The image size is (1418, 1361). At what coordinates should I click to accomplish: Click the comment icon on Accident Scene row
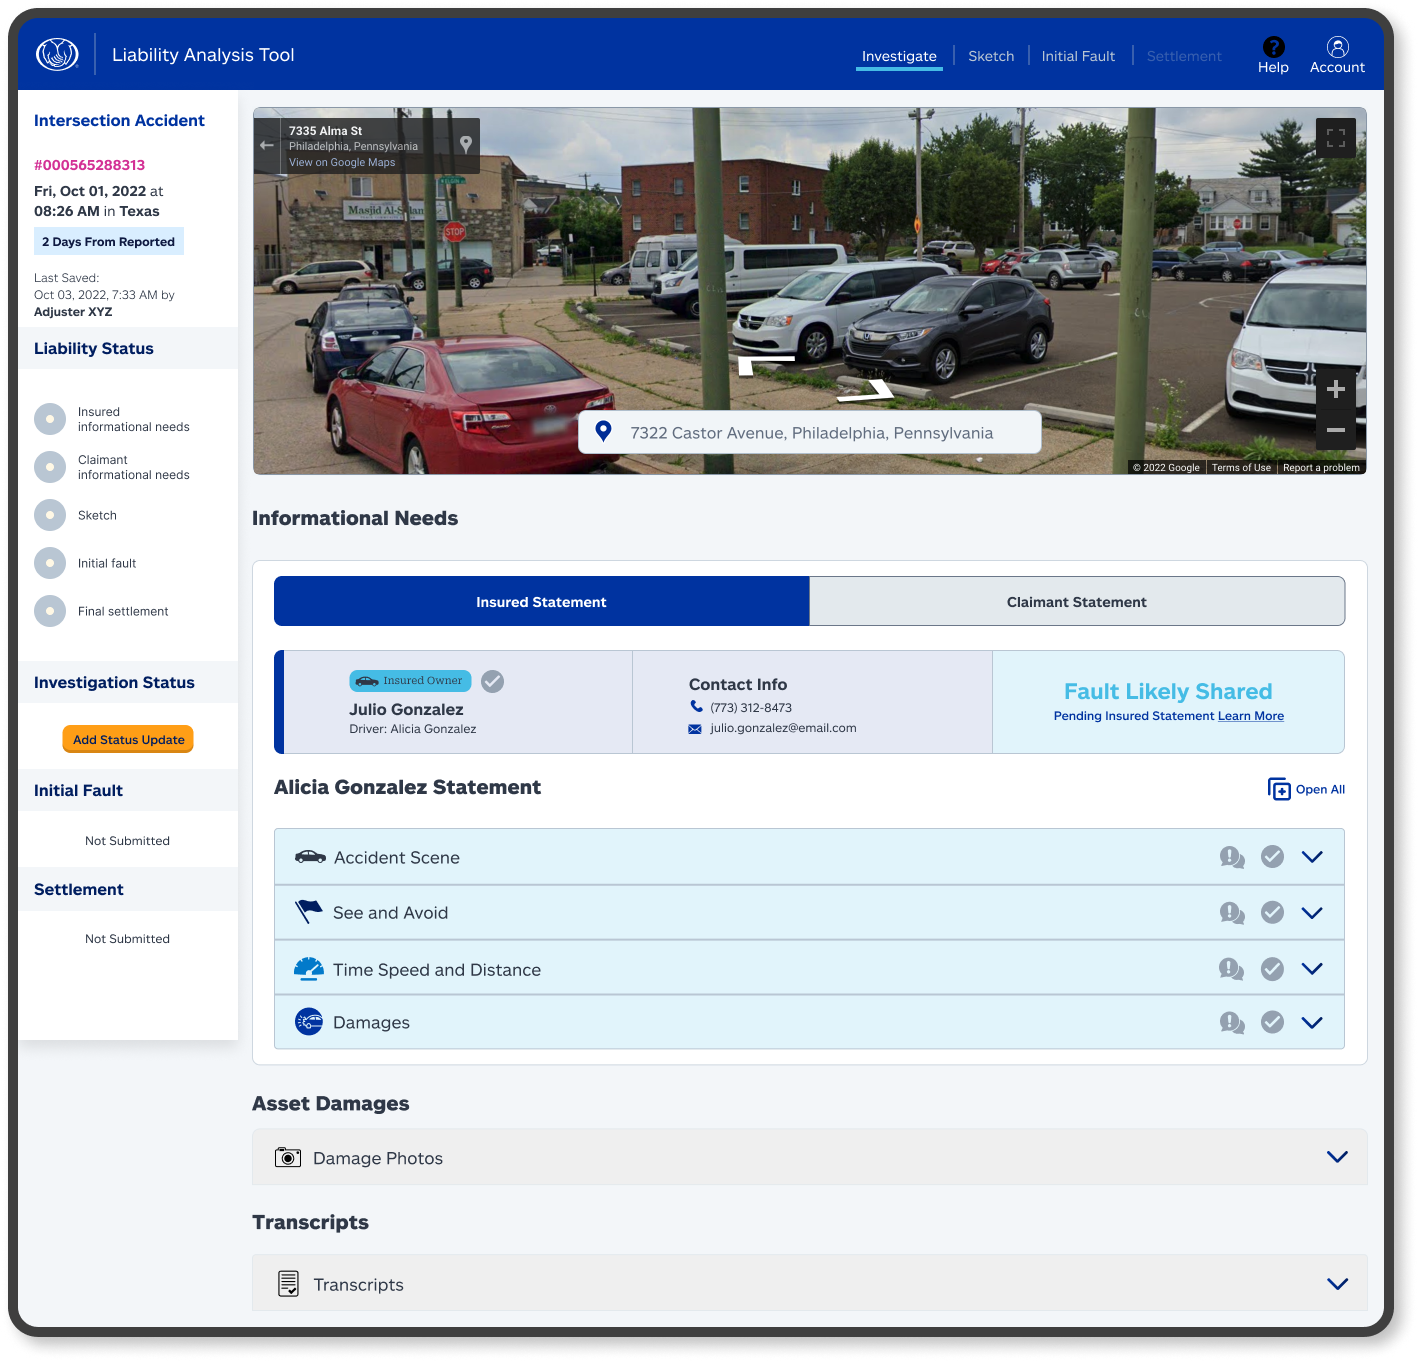tap(1232, 857)
